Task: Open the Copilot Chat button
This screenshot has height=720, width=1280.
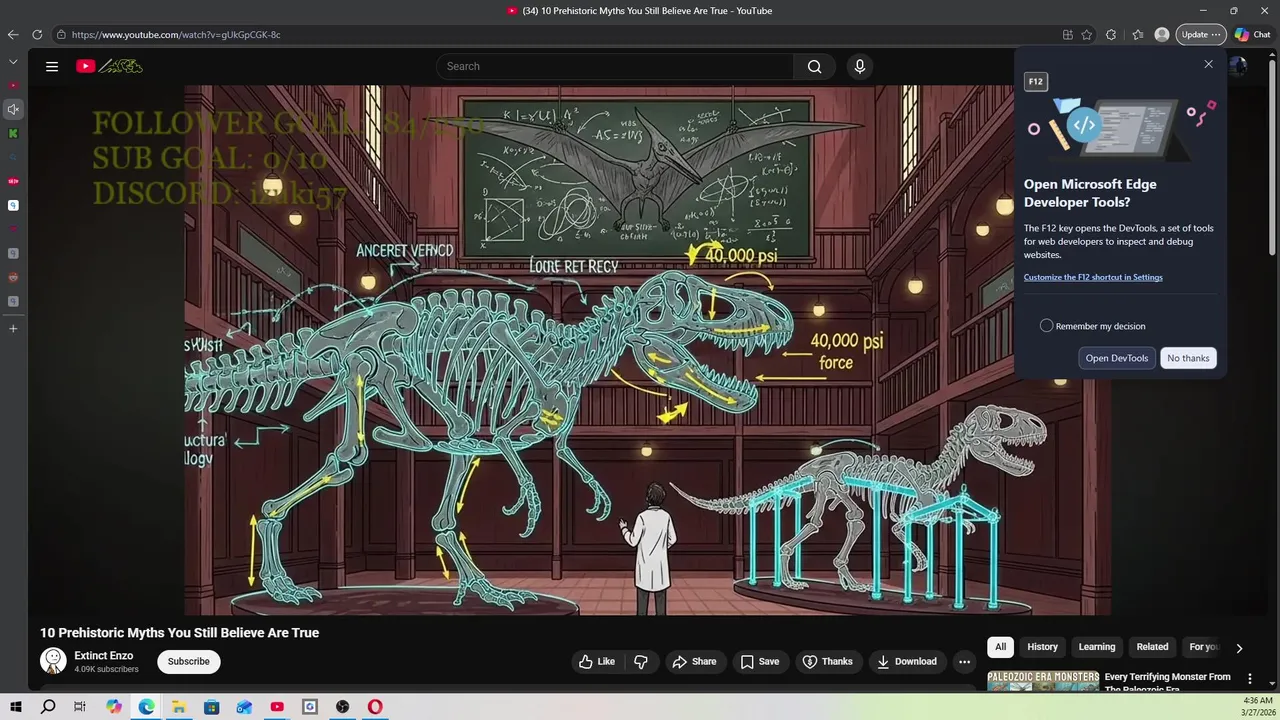Action: (x=1253, y=34)
